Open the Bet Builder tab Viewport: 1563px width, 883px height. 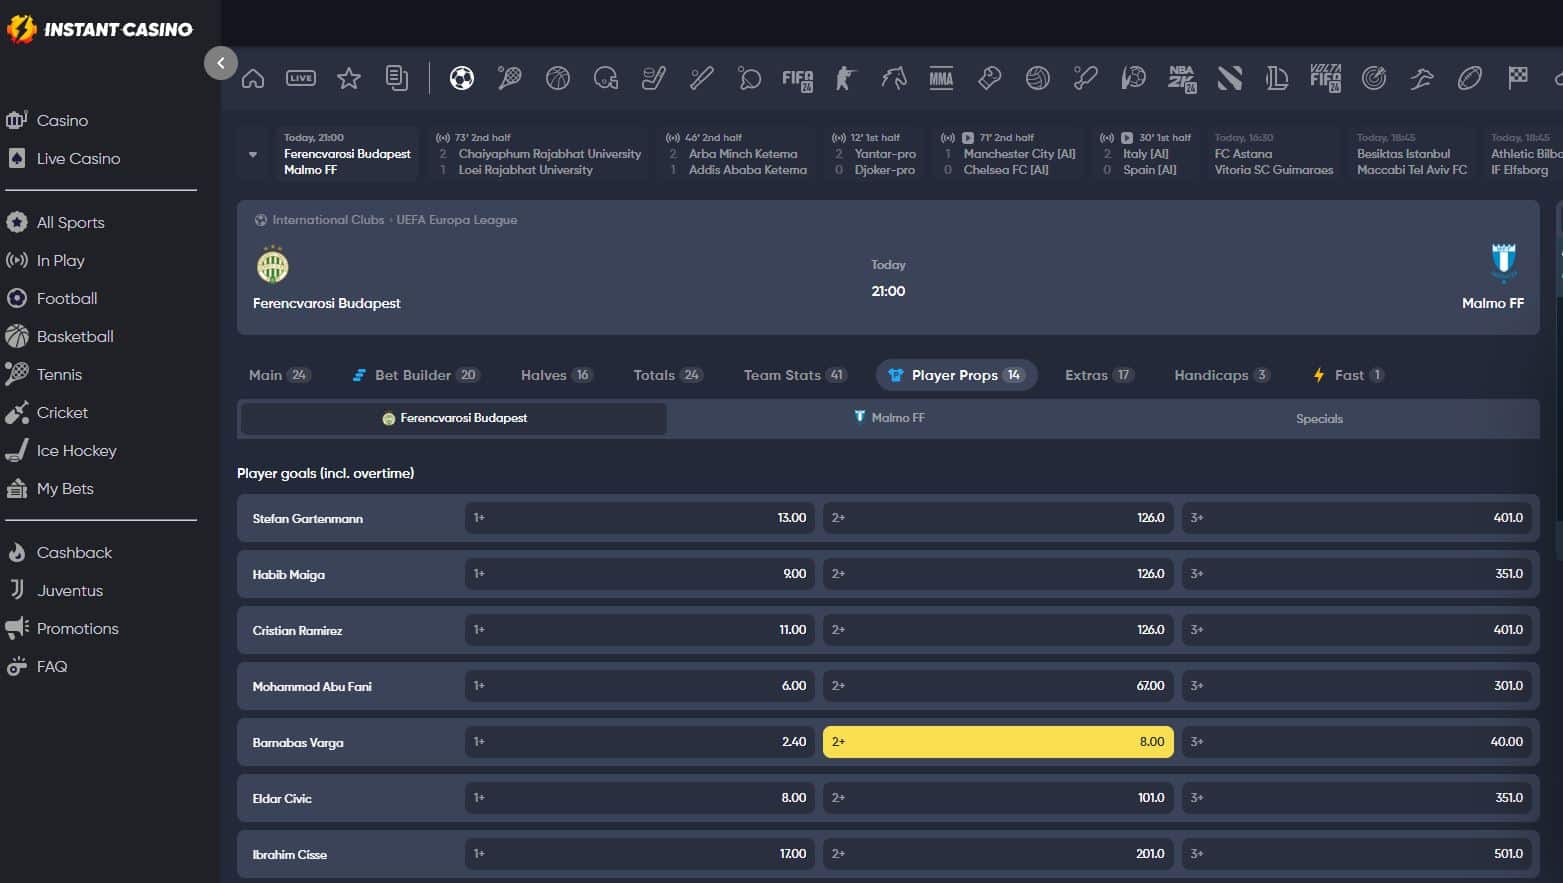coord(416,375)
